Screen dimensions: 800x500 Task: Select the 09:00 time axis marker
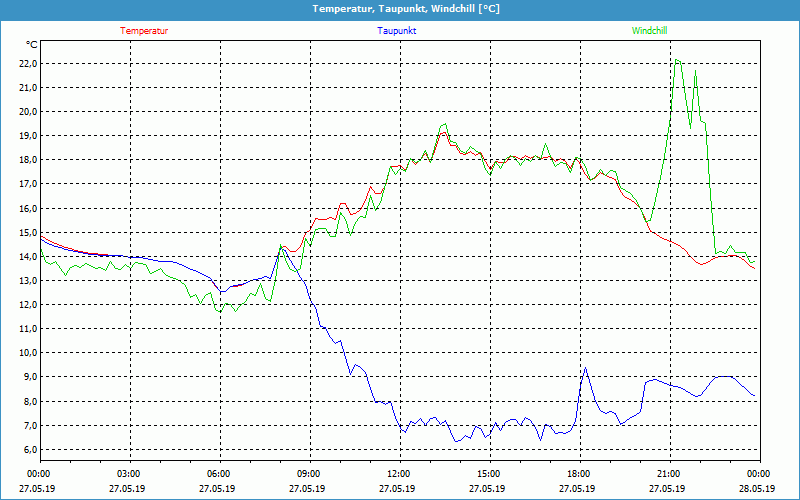pos(309,473)
